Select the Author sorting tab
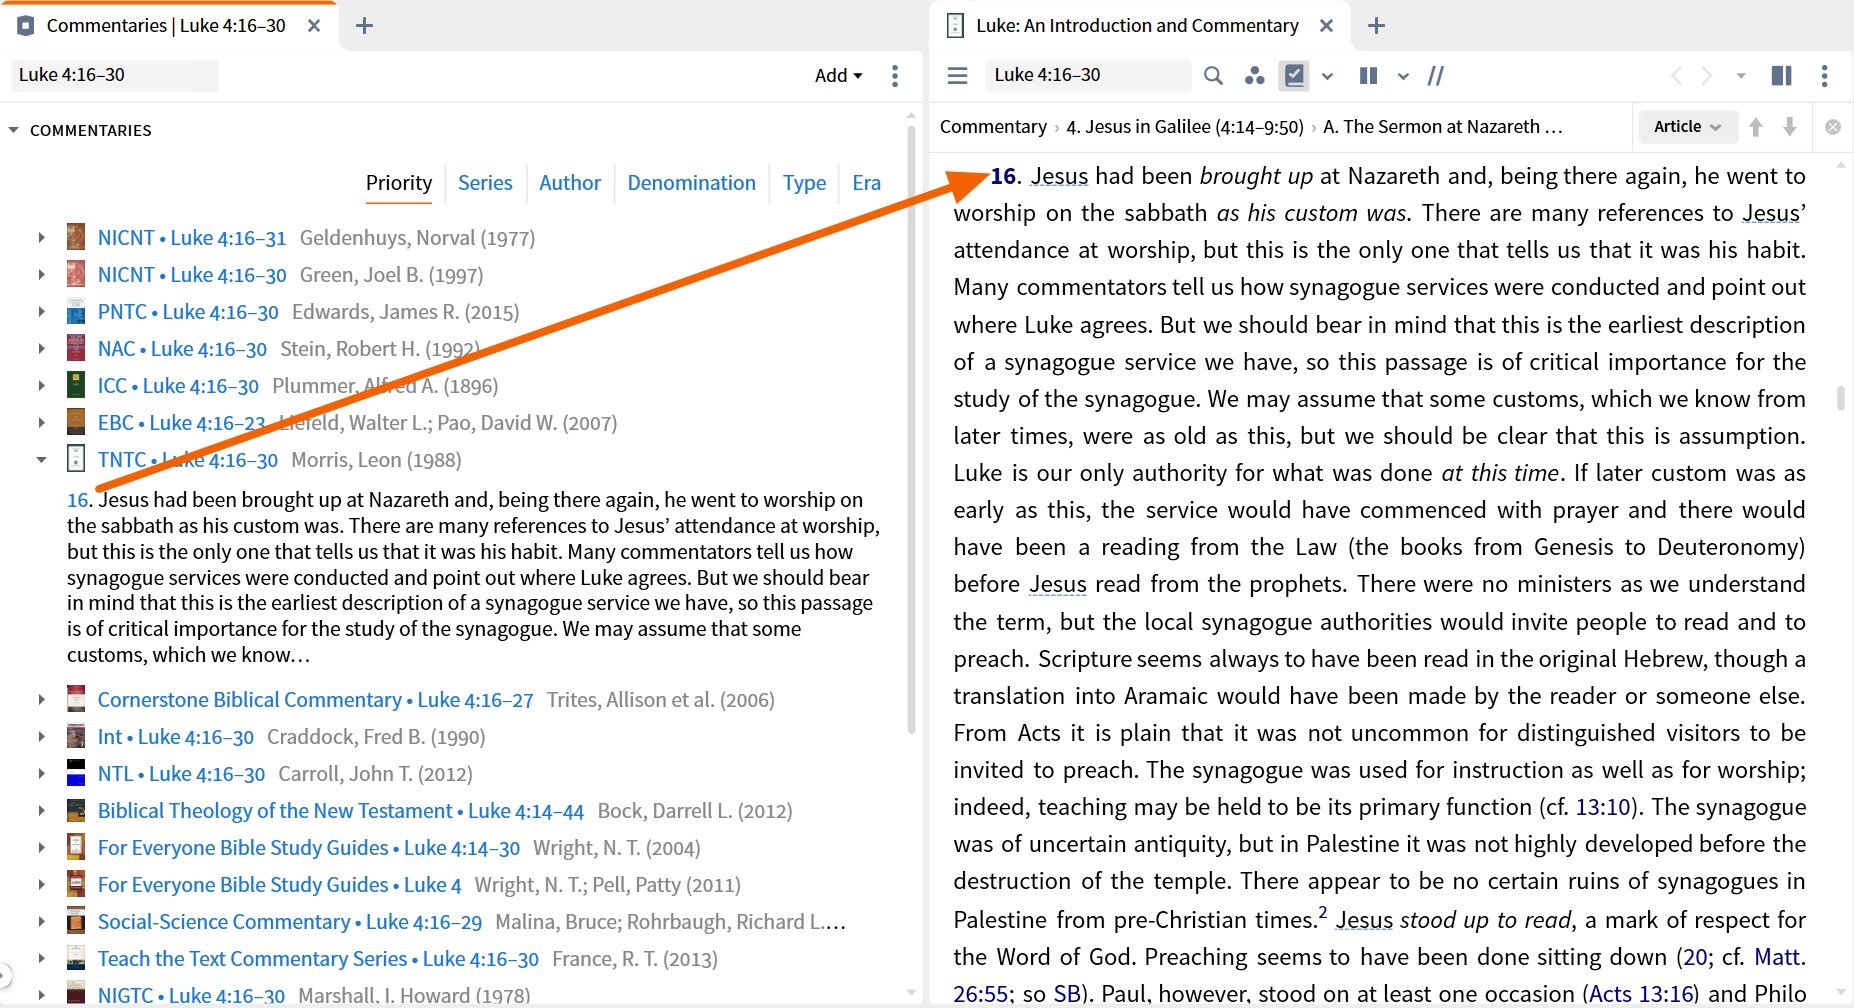This screenshot has height=1008, width=1854. pyautogui.click(x=570, y=183)
